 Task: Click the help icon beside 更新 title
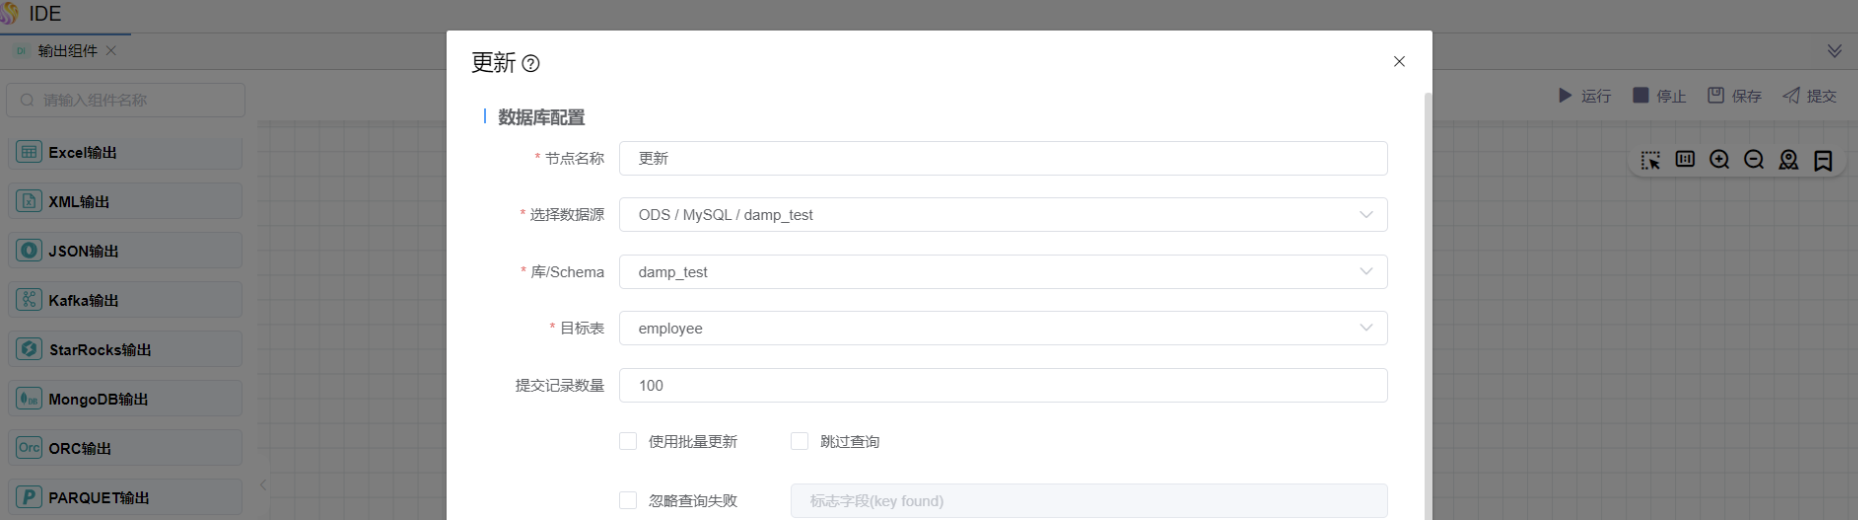click(x=531, y=64)
